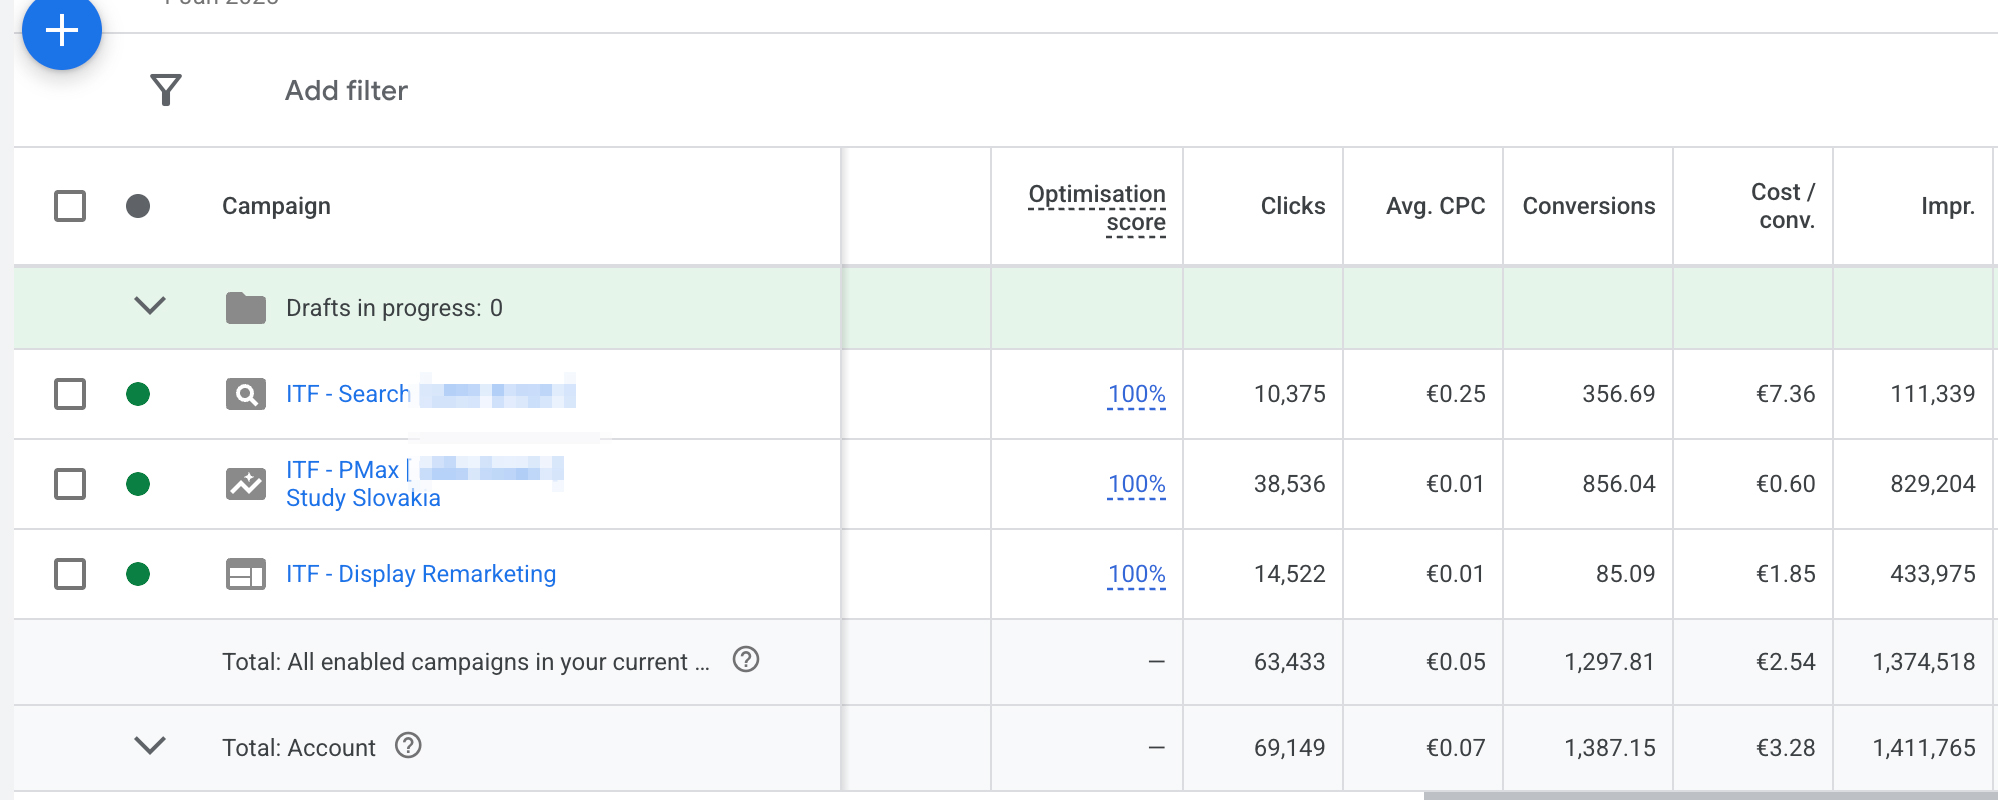Open help icon beside Total: Account
1998x800 pixels.
[408, 745]
